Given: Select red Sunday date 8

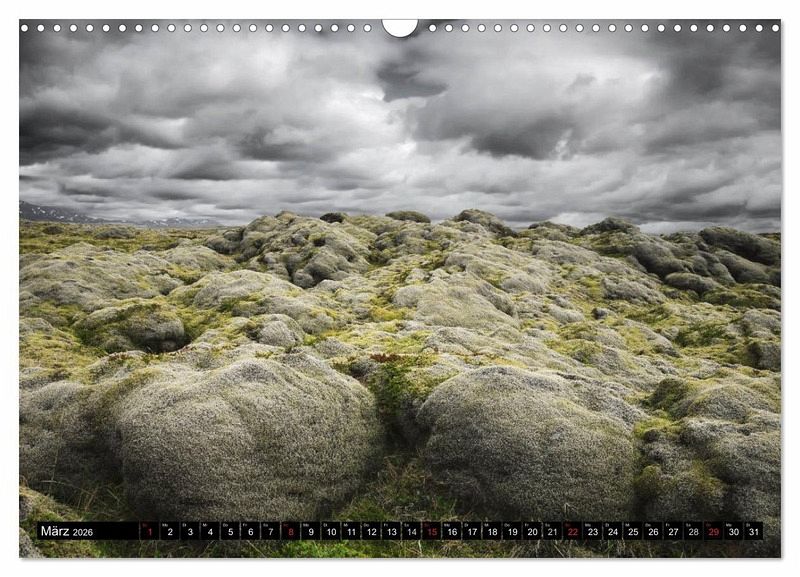Looking at the screenshot, I should (x=290, y=531).
